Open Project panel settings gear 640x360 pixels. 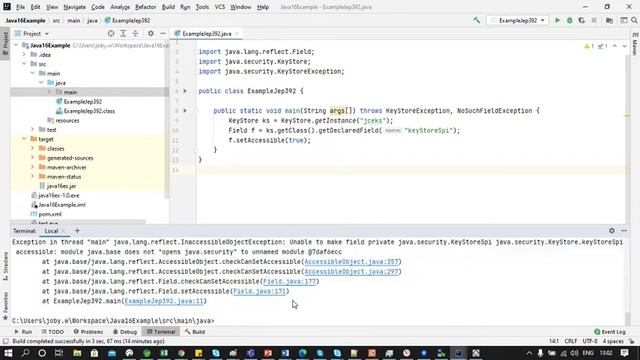pos(151,33)
